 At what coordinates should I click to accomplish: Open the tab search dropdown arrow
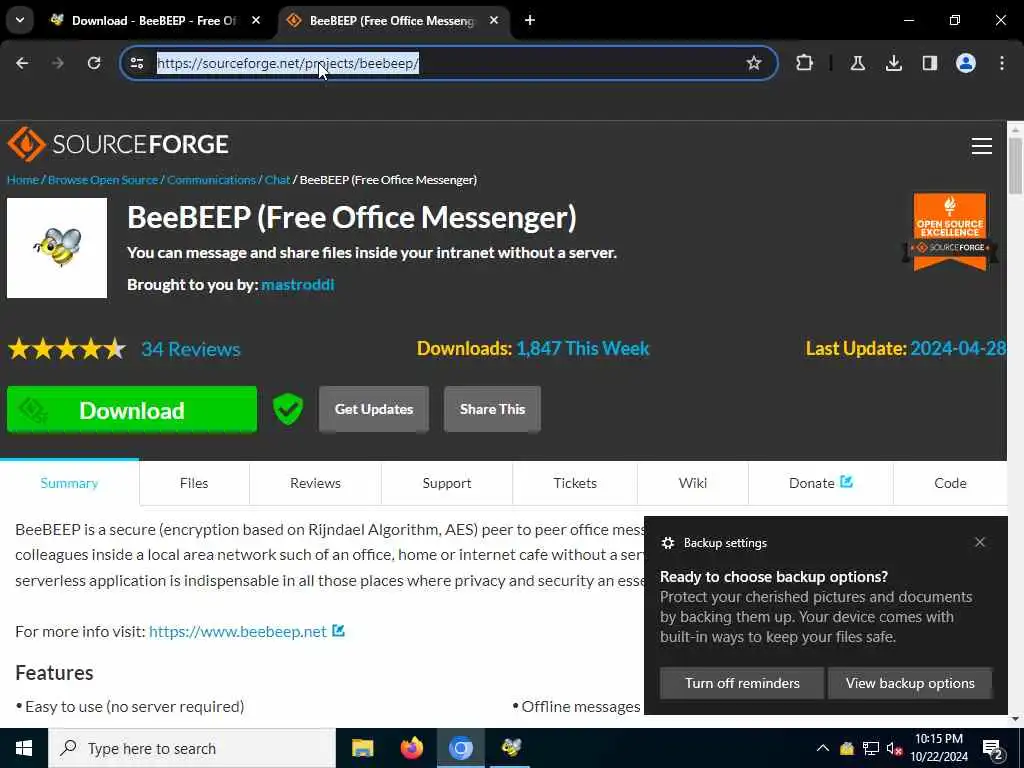tap(20, 20)
